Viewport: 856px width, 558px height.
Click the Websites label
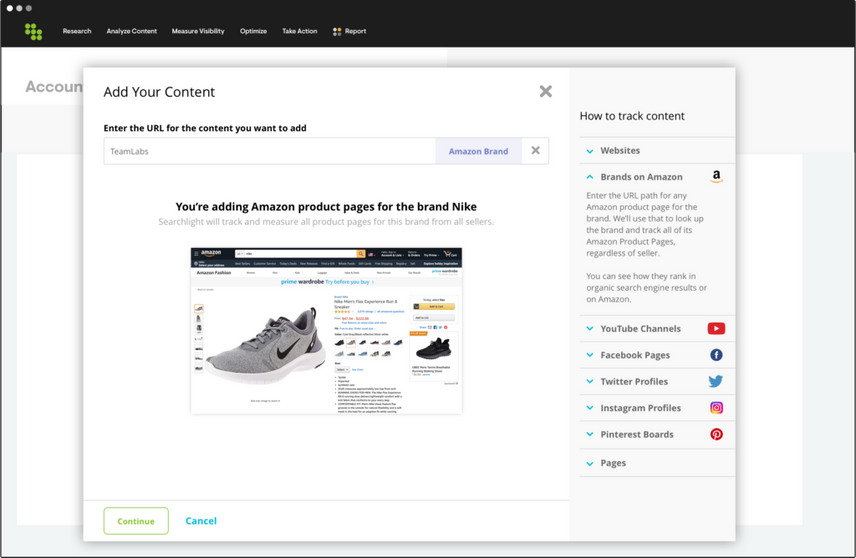(x=620, y=151)
